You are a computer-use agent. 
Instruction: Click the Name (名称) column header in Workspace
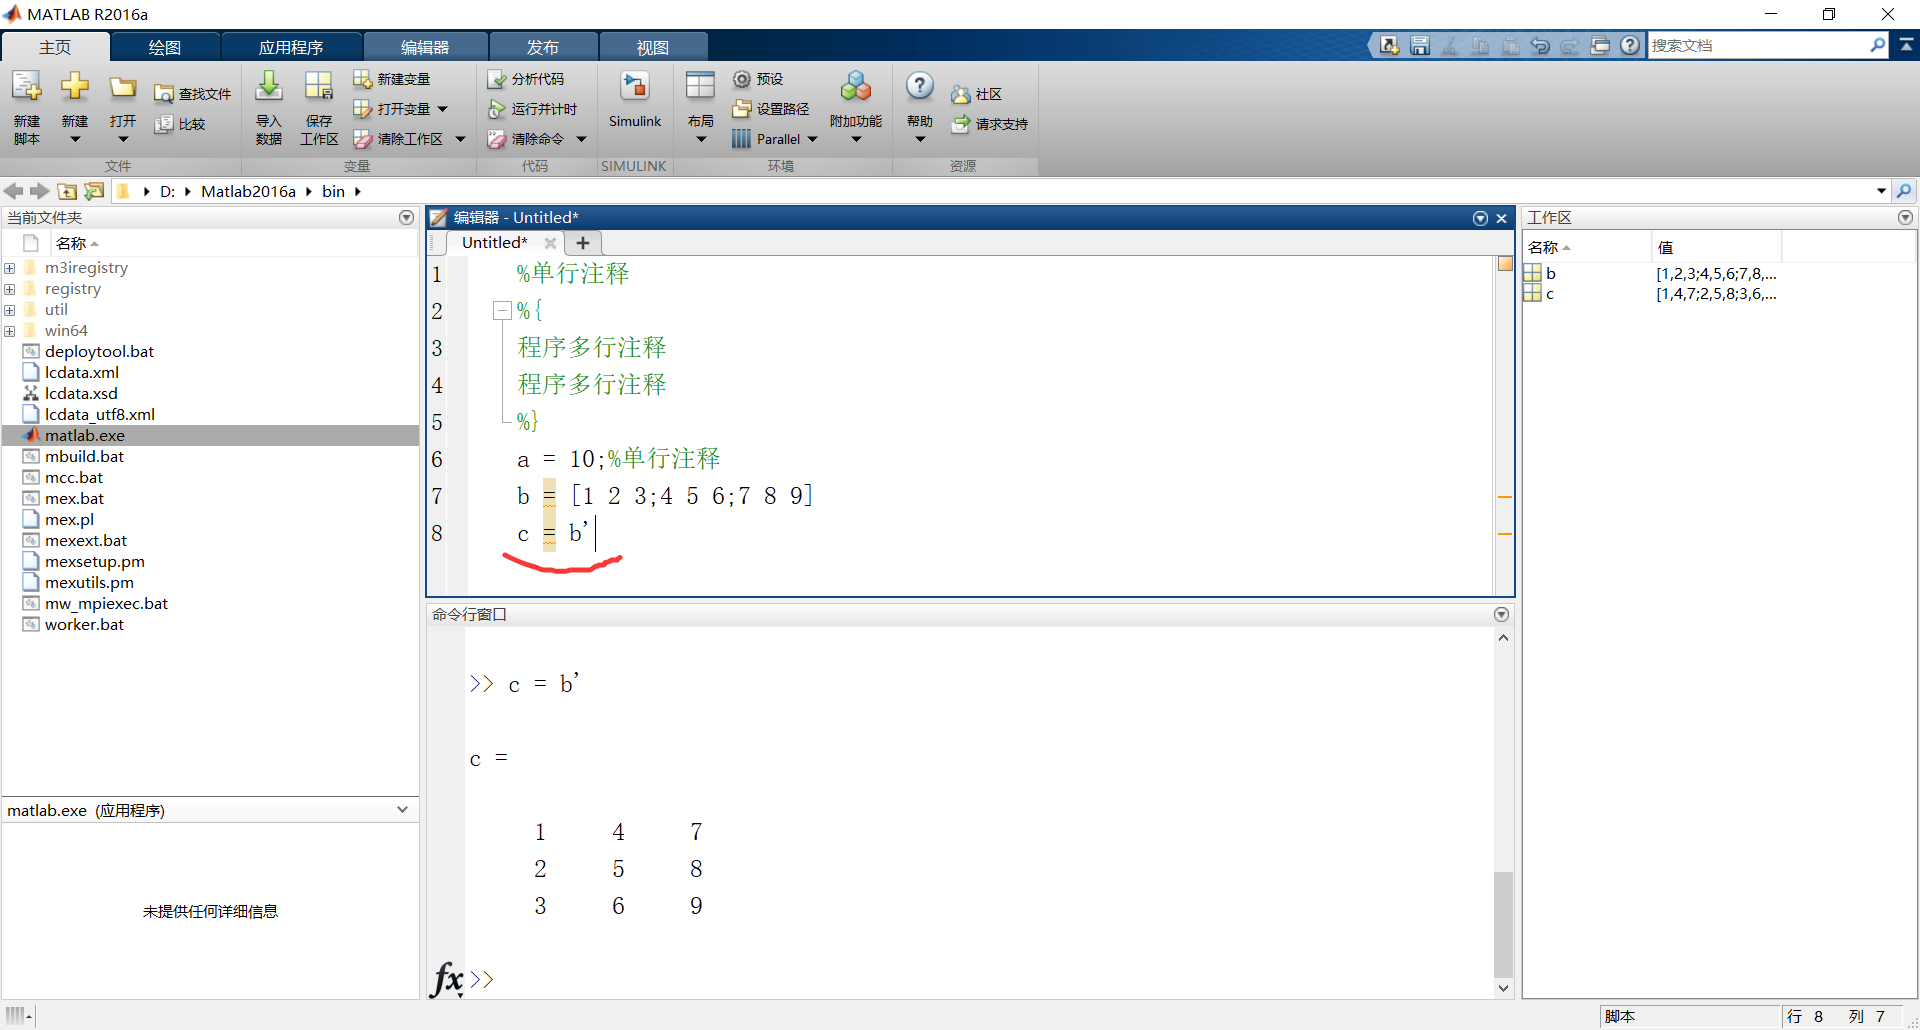pyautogui.click(x=1587, y=247)
